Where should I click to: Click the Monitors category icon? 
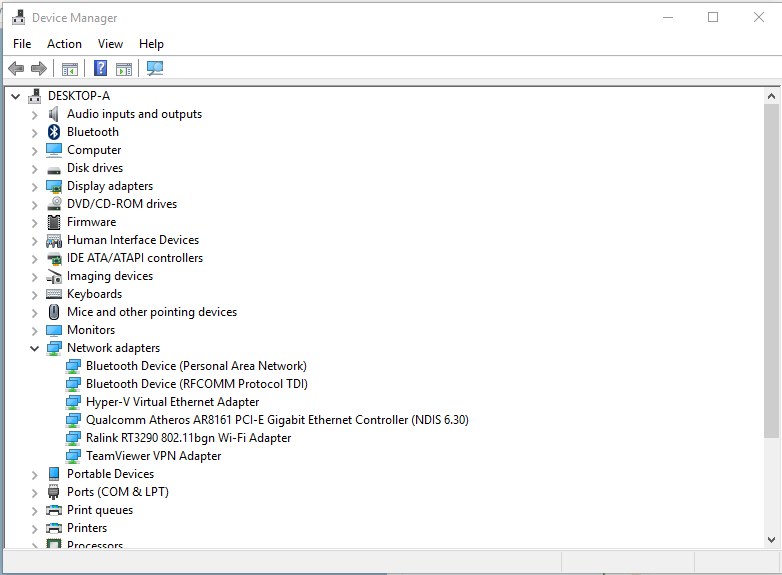point(54,331)
